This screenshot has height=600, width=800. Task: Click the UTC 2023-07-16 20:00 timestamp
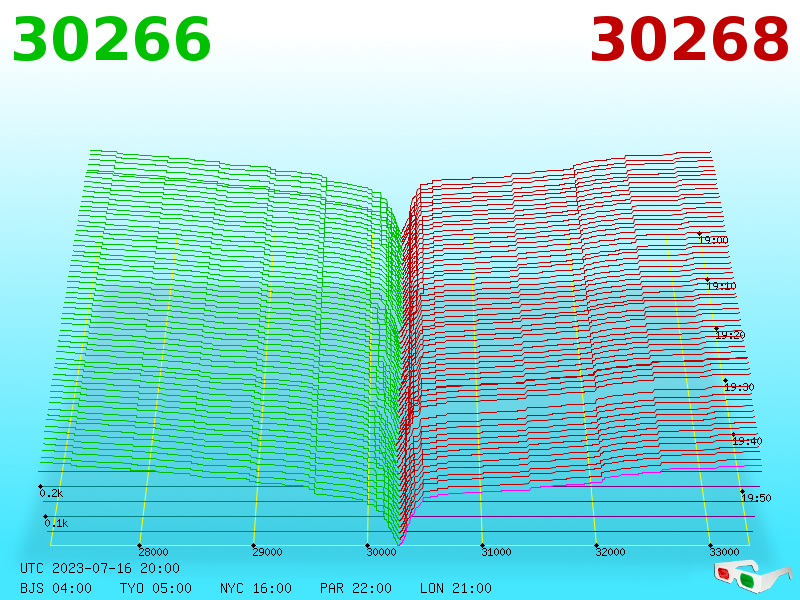coord(100,568)
